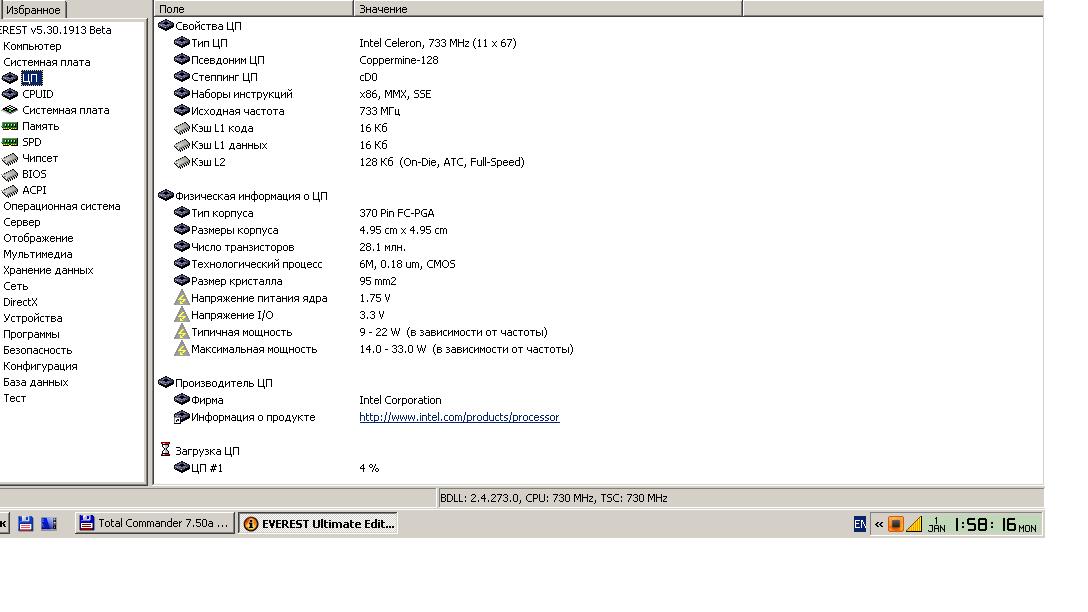
Task: Open the Intel product information link
Action: coord(459,417)
